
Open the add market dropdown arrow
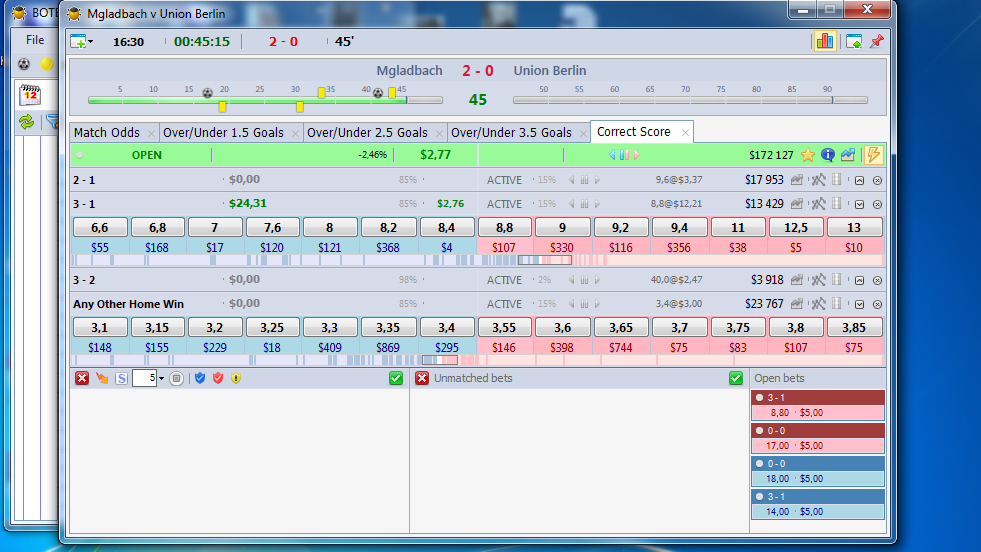91,42
